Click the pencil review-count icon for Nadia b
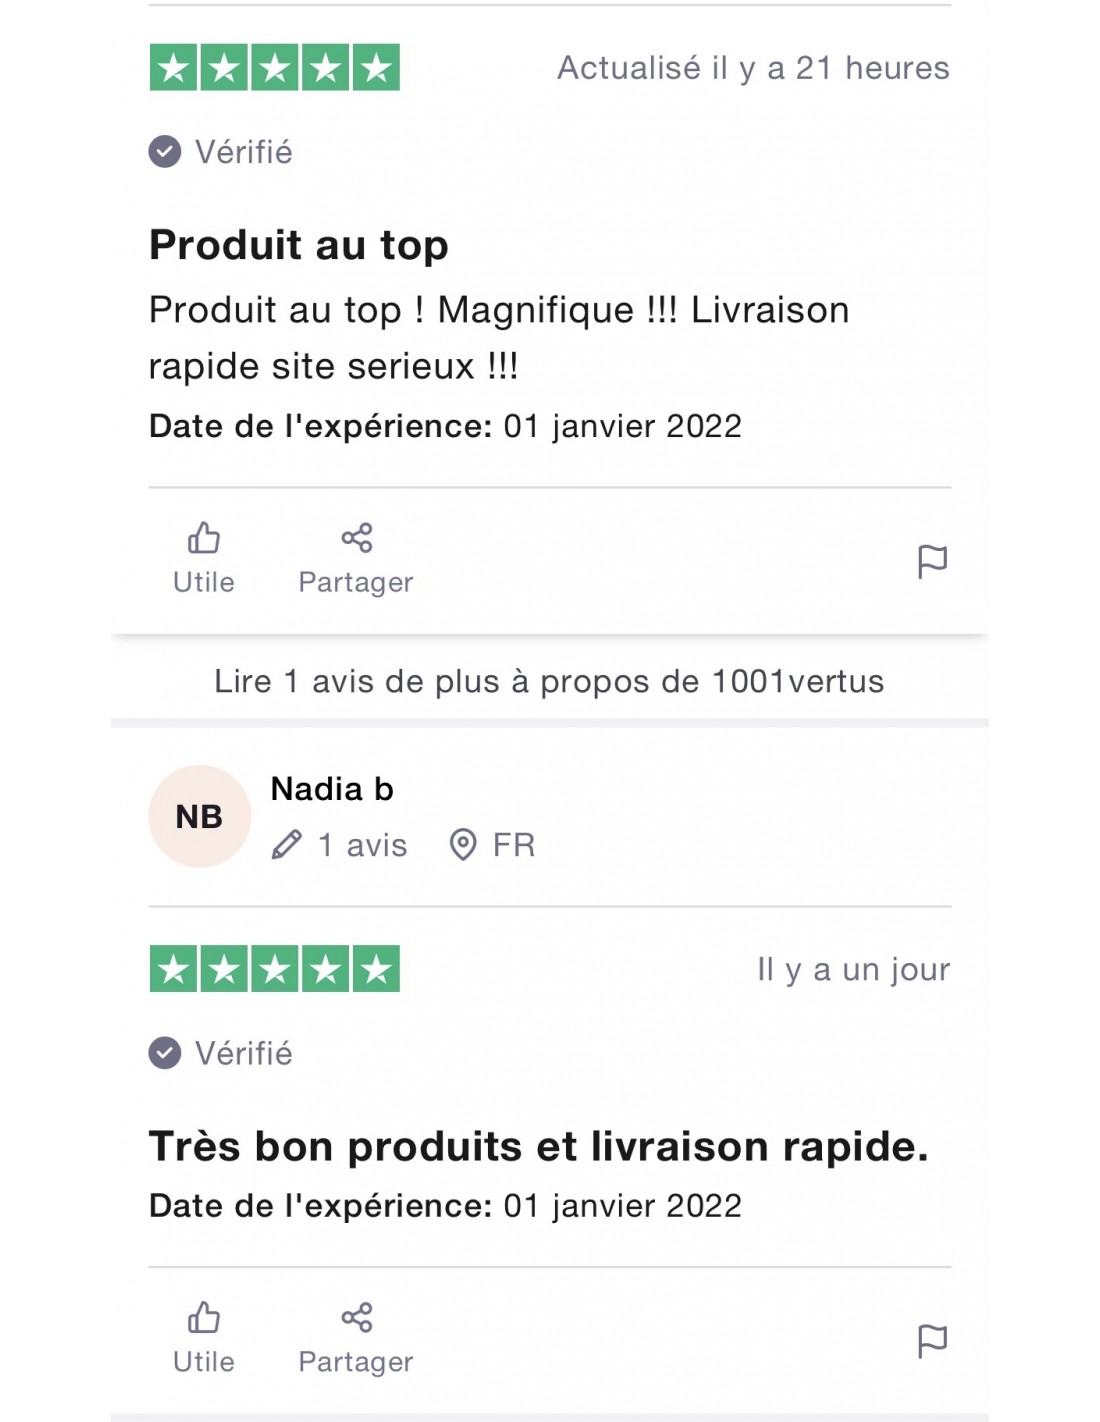The image size is (1100, 1422). coord(287,845)
